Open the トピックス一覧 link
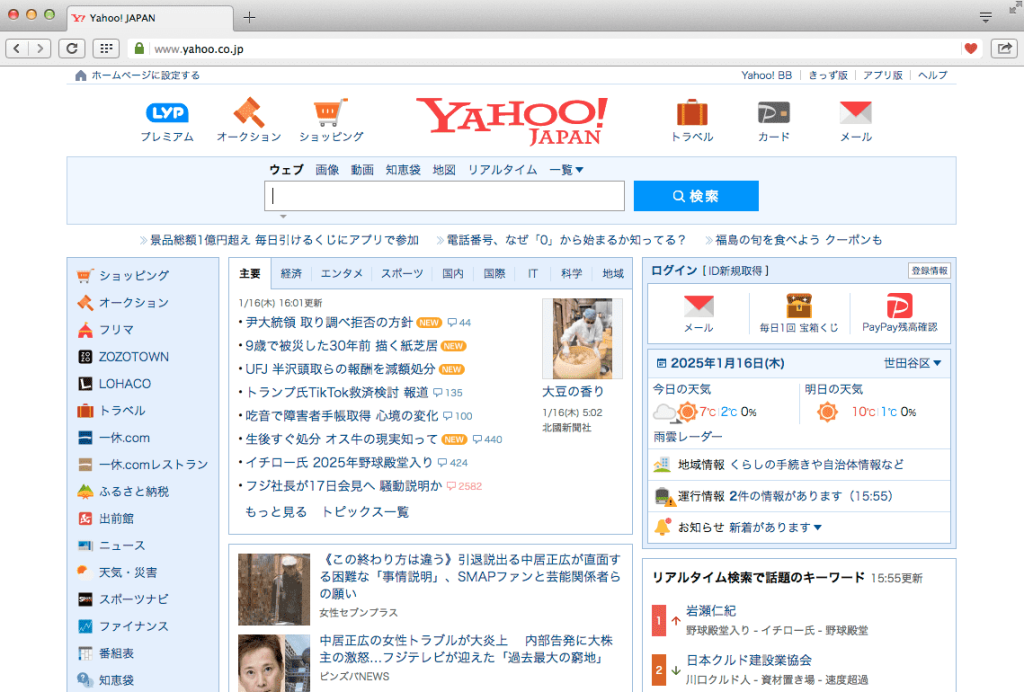Viewport: 1024px width, 692px height. coord(365,512)
